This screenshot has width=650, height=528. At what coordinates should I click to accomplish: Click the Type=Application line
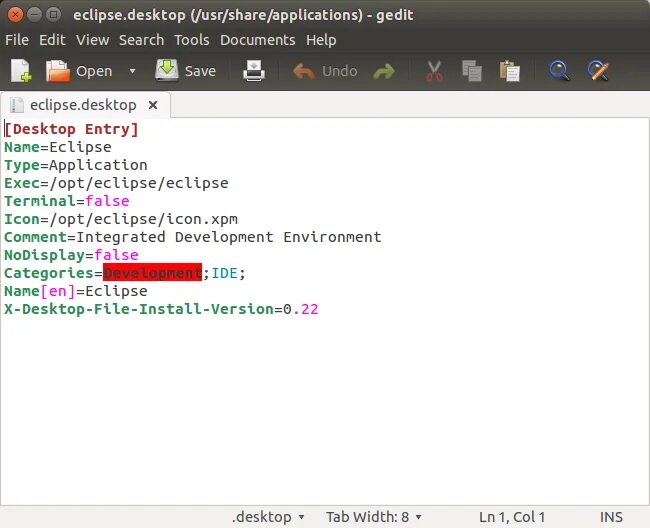[x=76, y=165]
